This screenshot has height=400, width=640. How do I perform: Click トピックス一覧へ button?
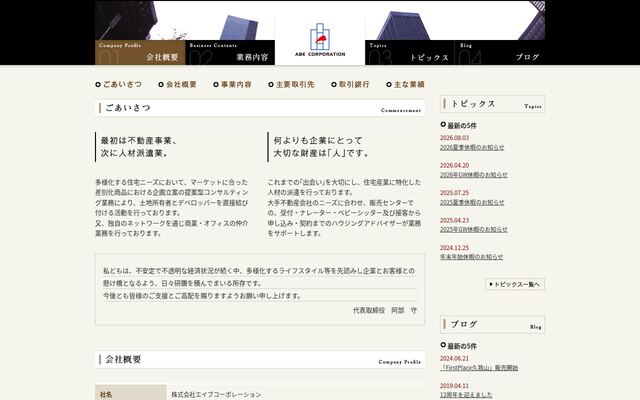515,284
